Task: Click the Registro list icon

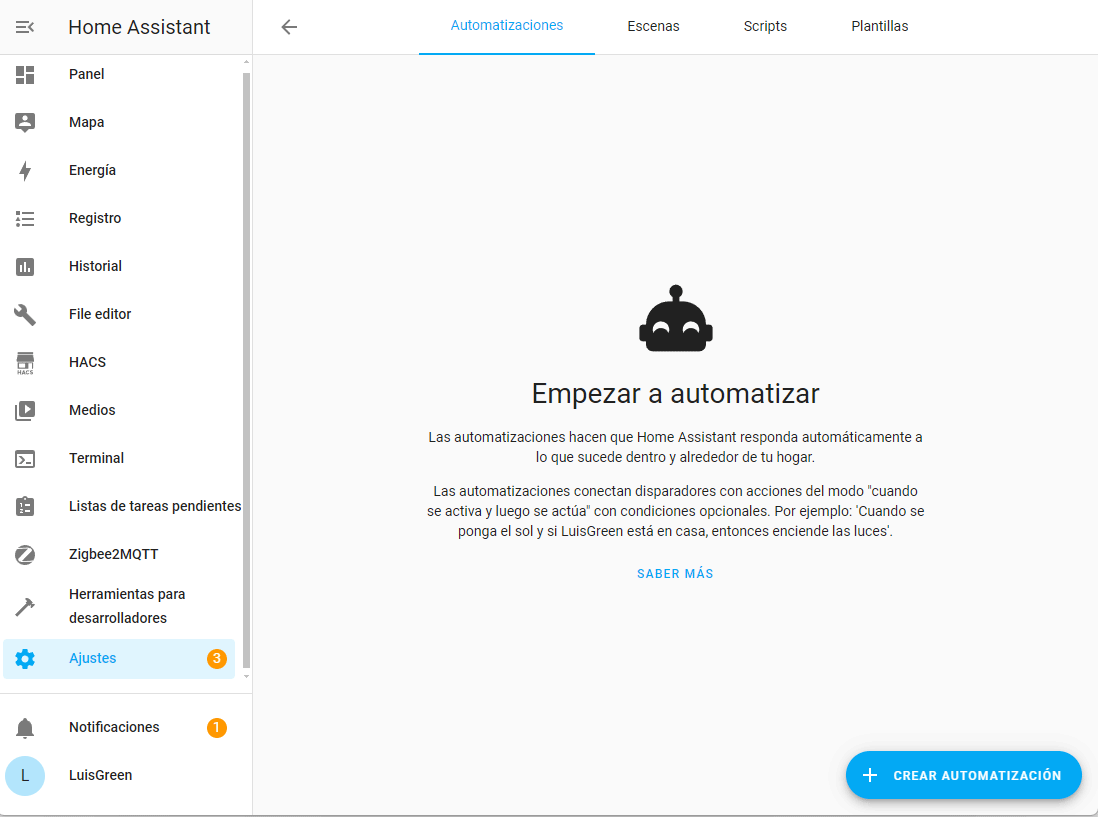Action: point(25,218)
